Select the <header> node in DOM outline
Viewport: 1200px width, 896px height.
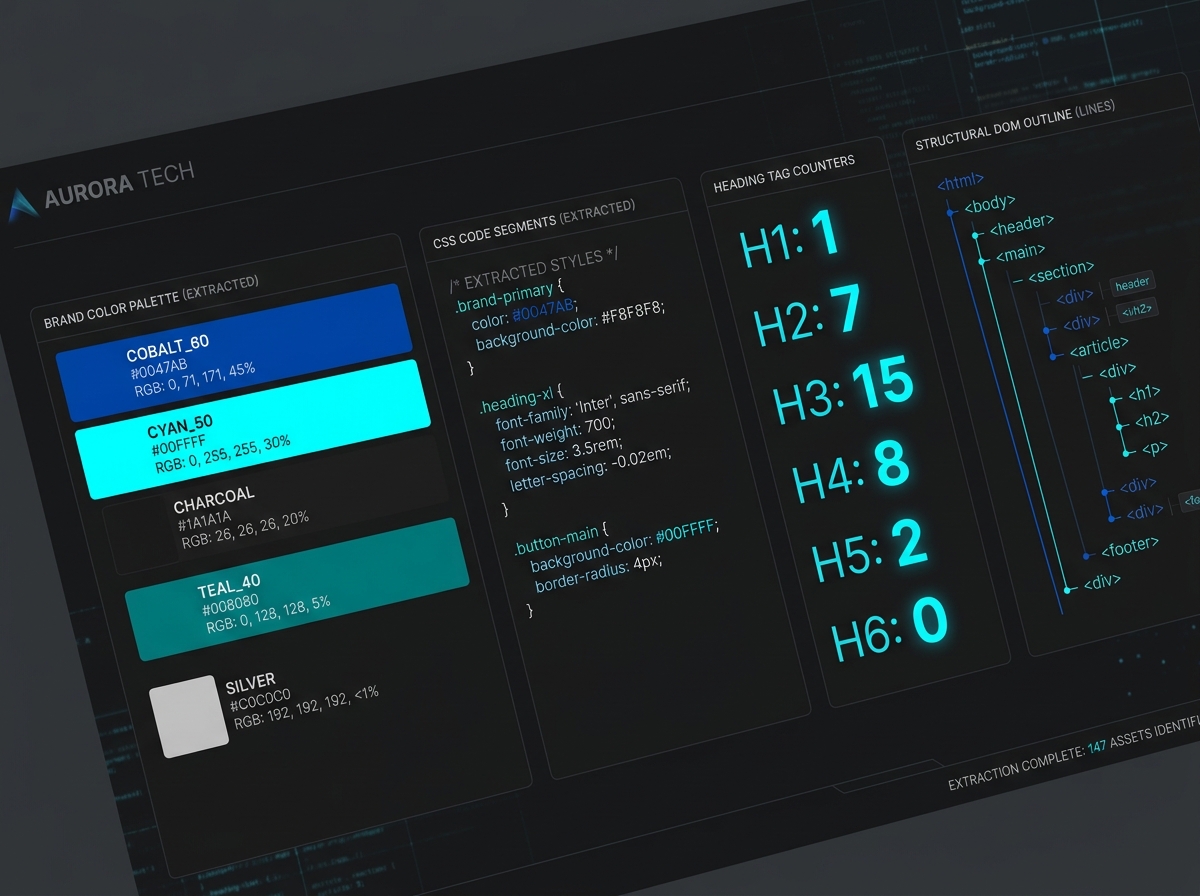click(1021, 224)
